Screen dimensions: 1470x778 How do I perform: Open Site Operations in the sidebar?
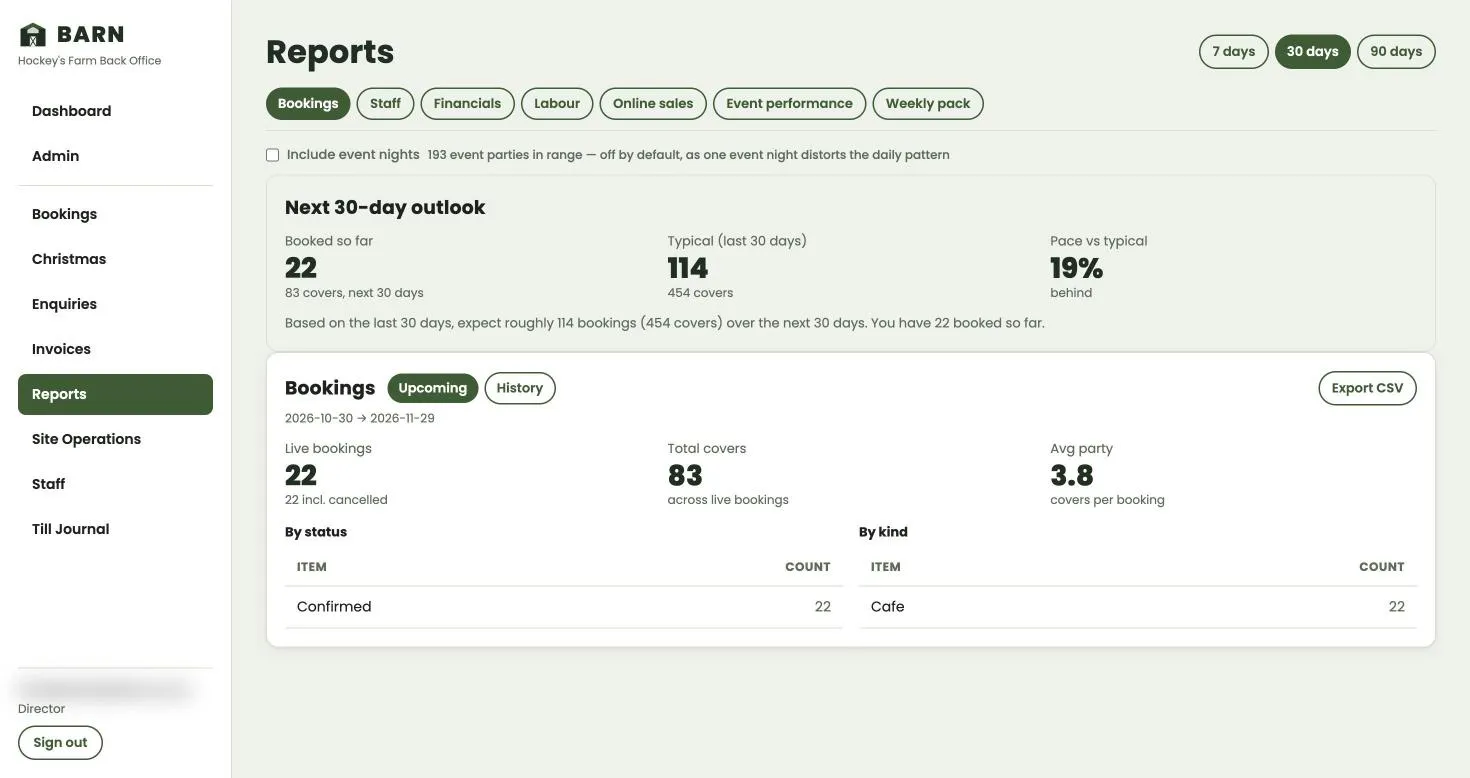coord(115,439)
